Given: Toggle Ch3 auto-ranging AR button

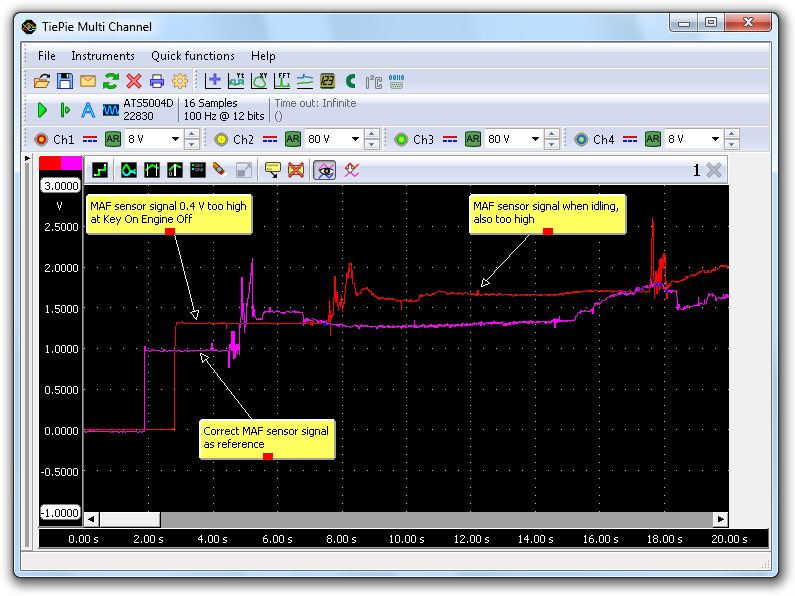Looking at the screenshot, I should (473, 140).
